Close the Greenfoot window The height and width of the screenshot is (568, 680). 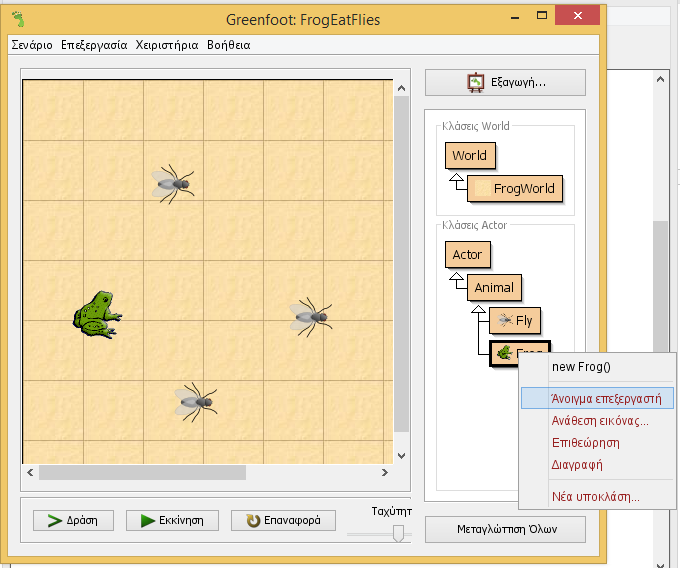[578, 16]
